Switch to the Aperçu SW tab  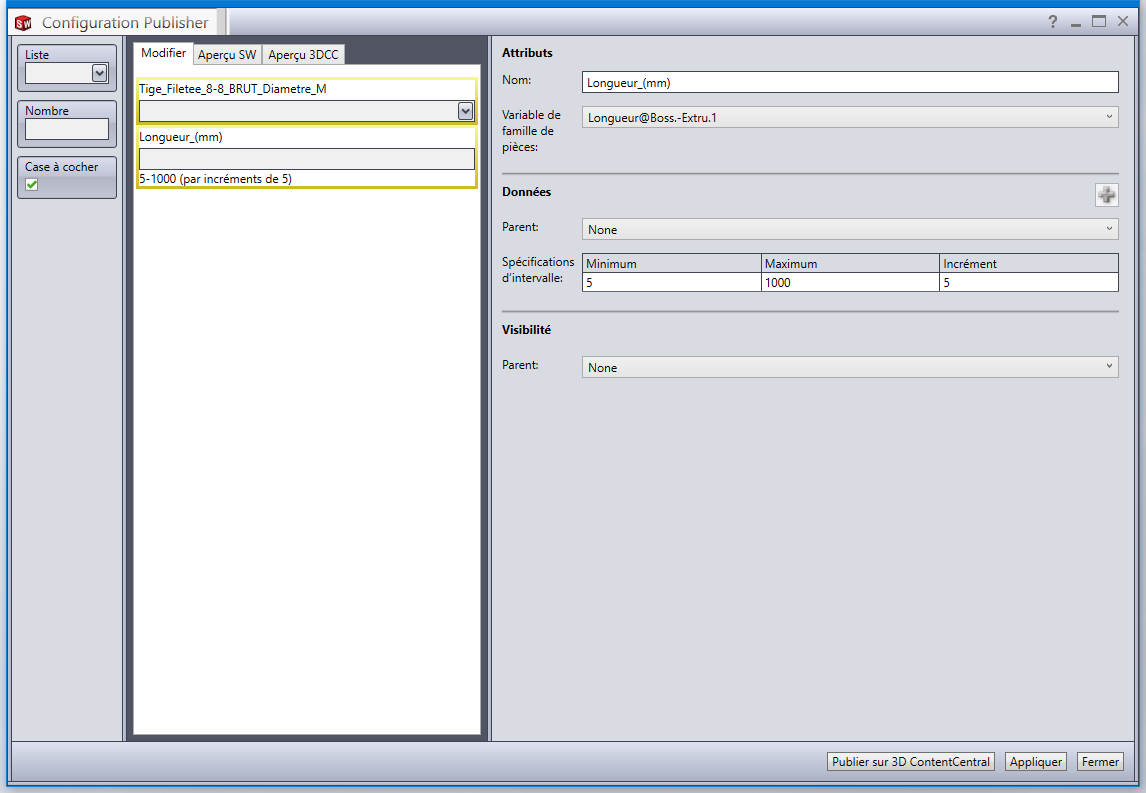227,54
